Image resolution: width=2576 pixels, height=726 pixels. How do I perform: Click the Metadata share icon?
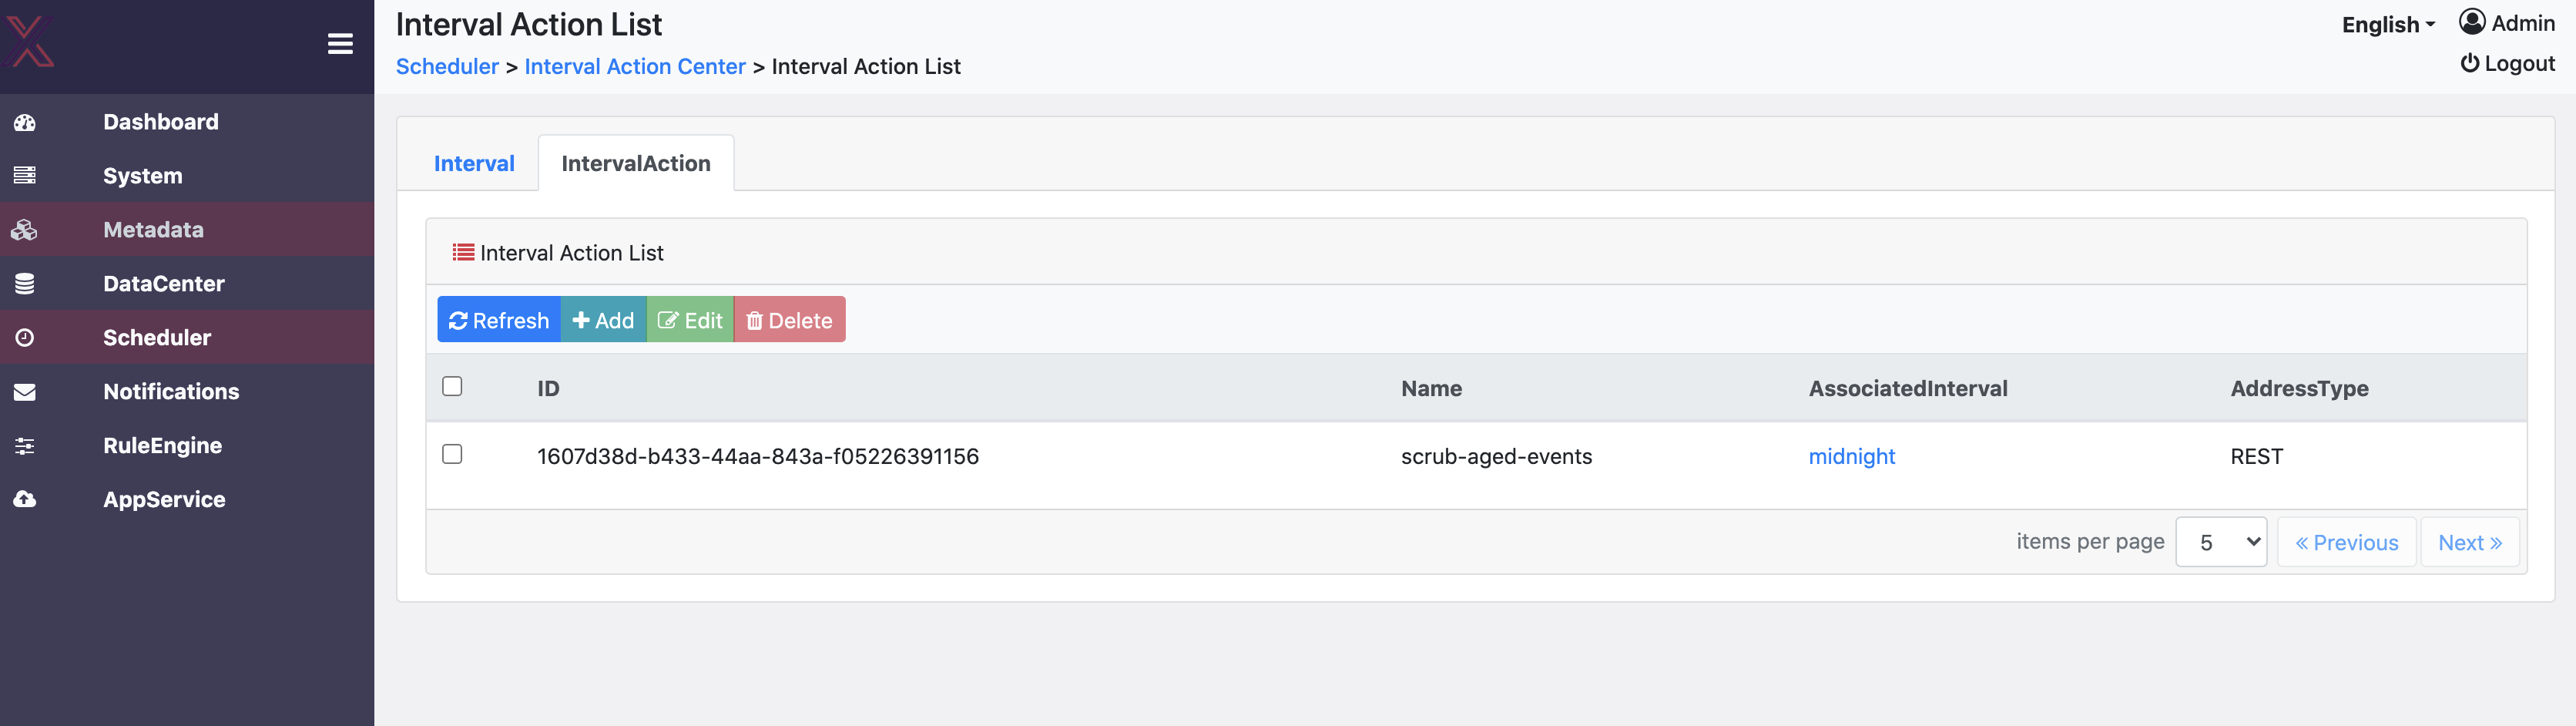[x=25, y=229]
